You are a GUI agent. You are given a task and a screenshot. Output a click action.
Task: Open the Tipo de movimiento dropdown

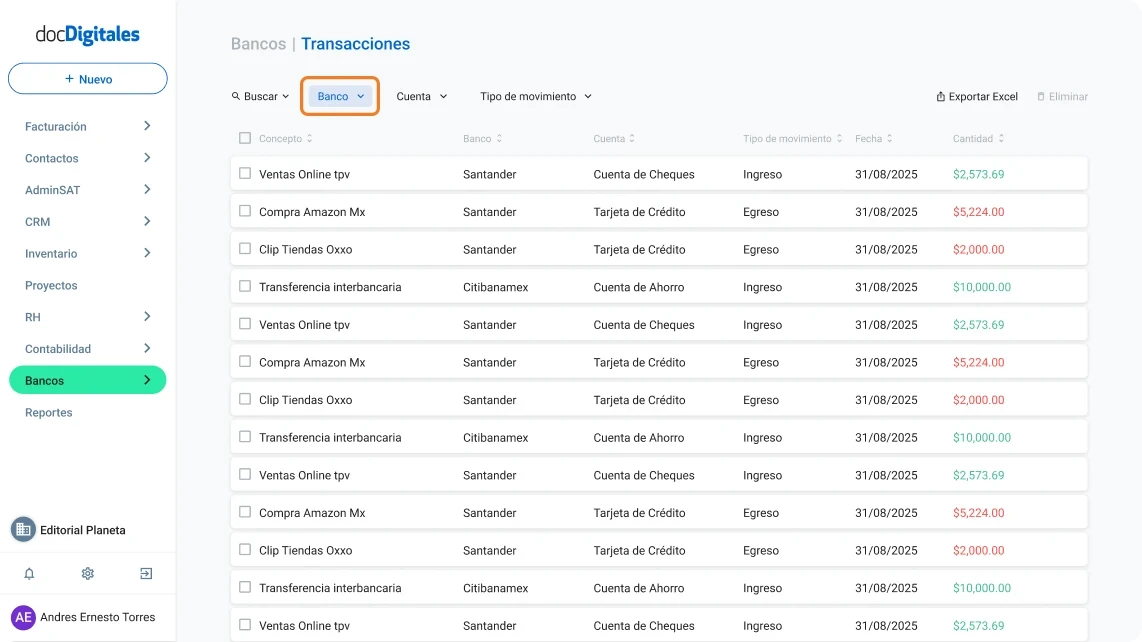coord(535,96)
